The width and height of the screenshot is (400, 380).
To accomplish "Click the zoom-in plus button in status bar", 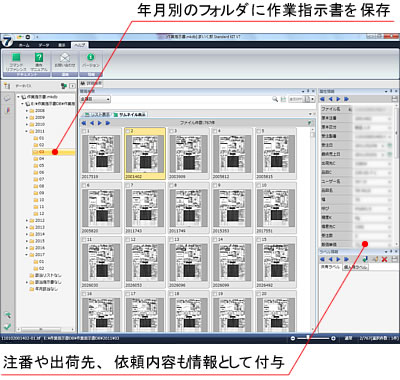I will (x=333, y=338).
